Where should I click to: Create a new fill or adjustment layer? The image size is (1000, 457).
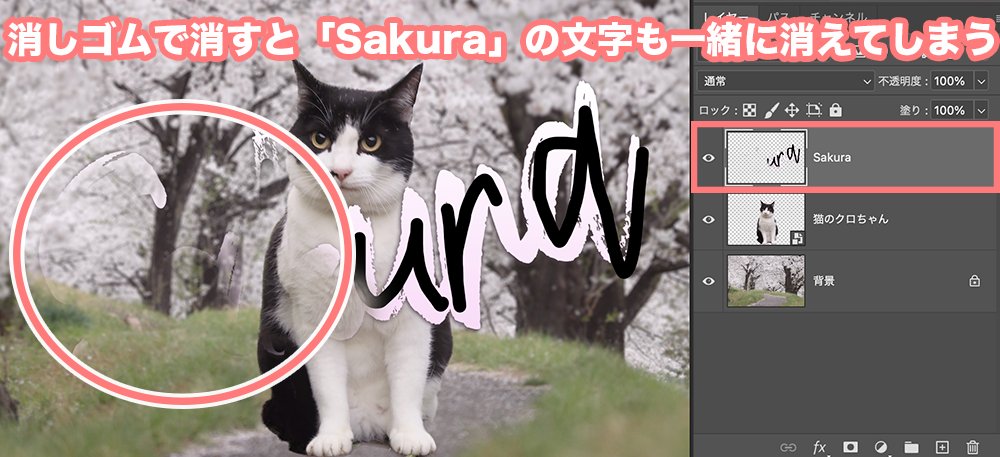[x=881, y=447]
